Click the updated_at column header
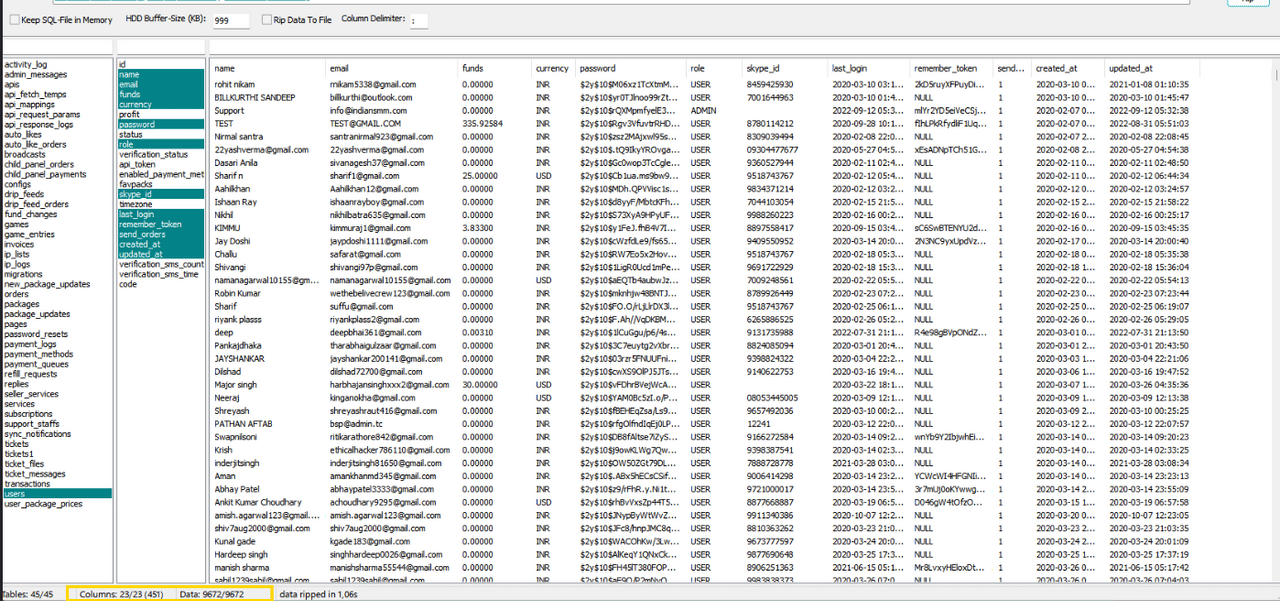1280x601 pixels. [1130, 68]
